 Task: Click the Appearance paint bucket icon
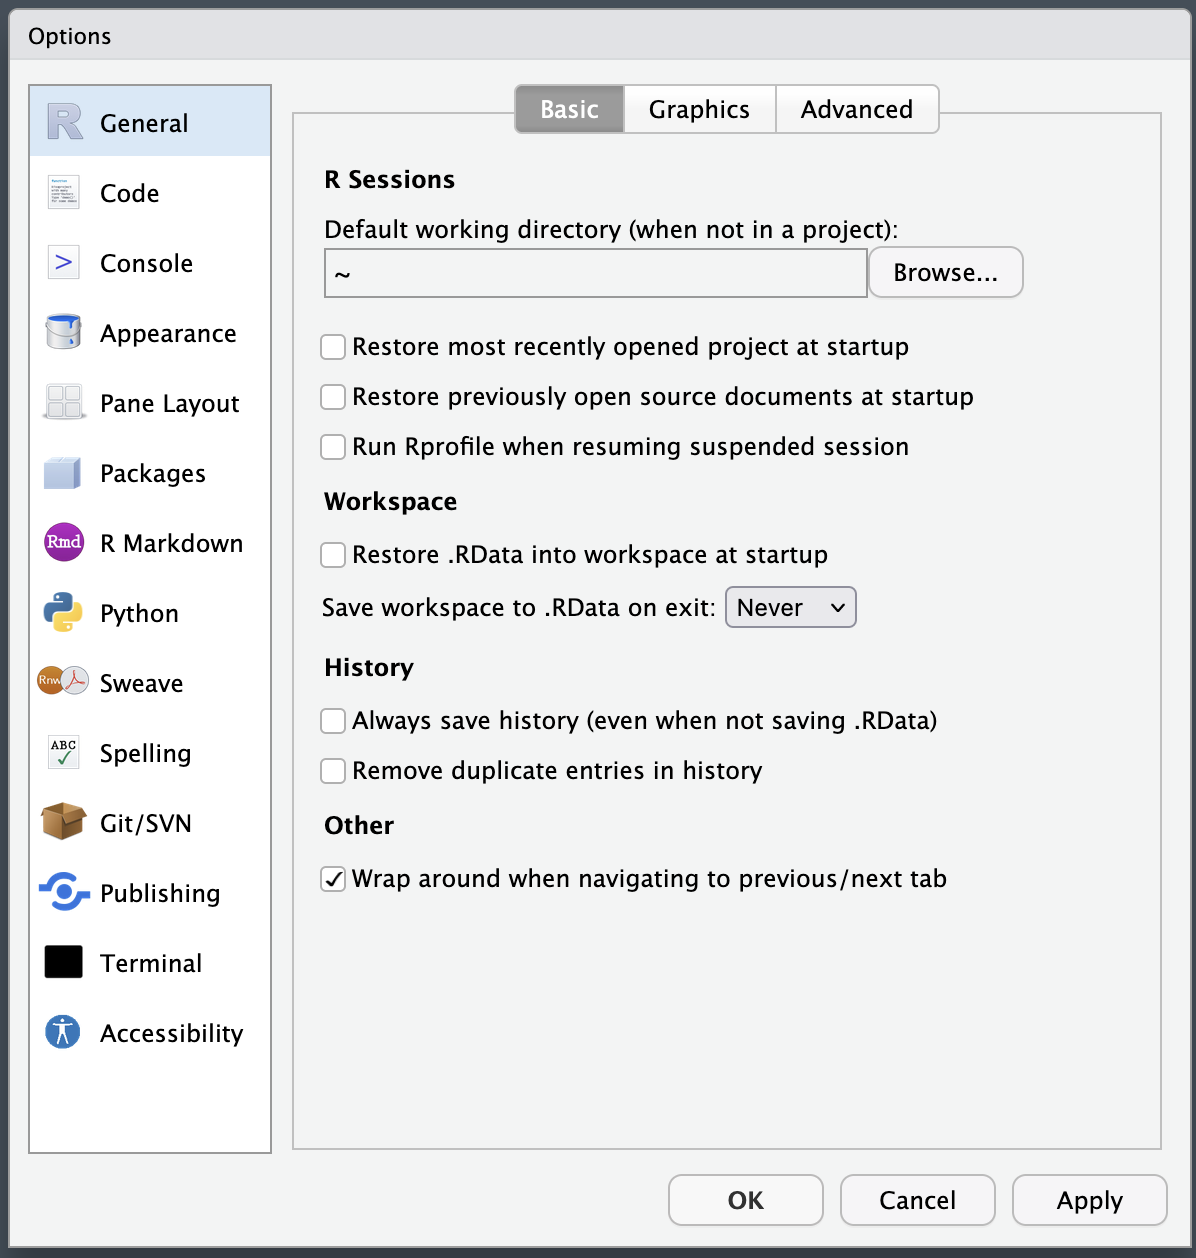click(64, 332)
